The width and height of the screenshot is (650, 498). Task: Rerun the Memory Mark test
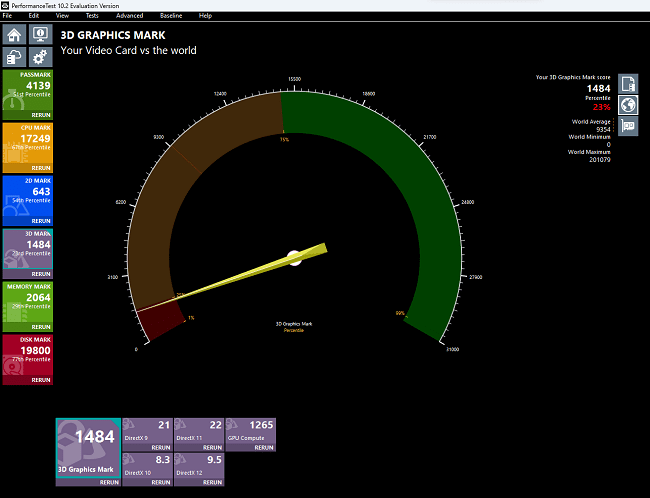click(x=41, y=327)
